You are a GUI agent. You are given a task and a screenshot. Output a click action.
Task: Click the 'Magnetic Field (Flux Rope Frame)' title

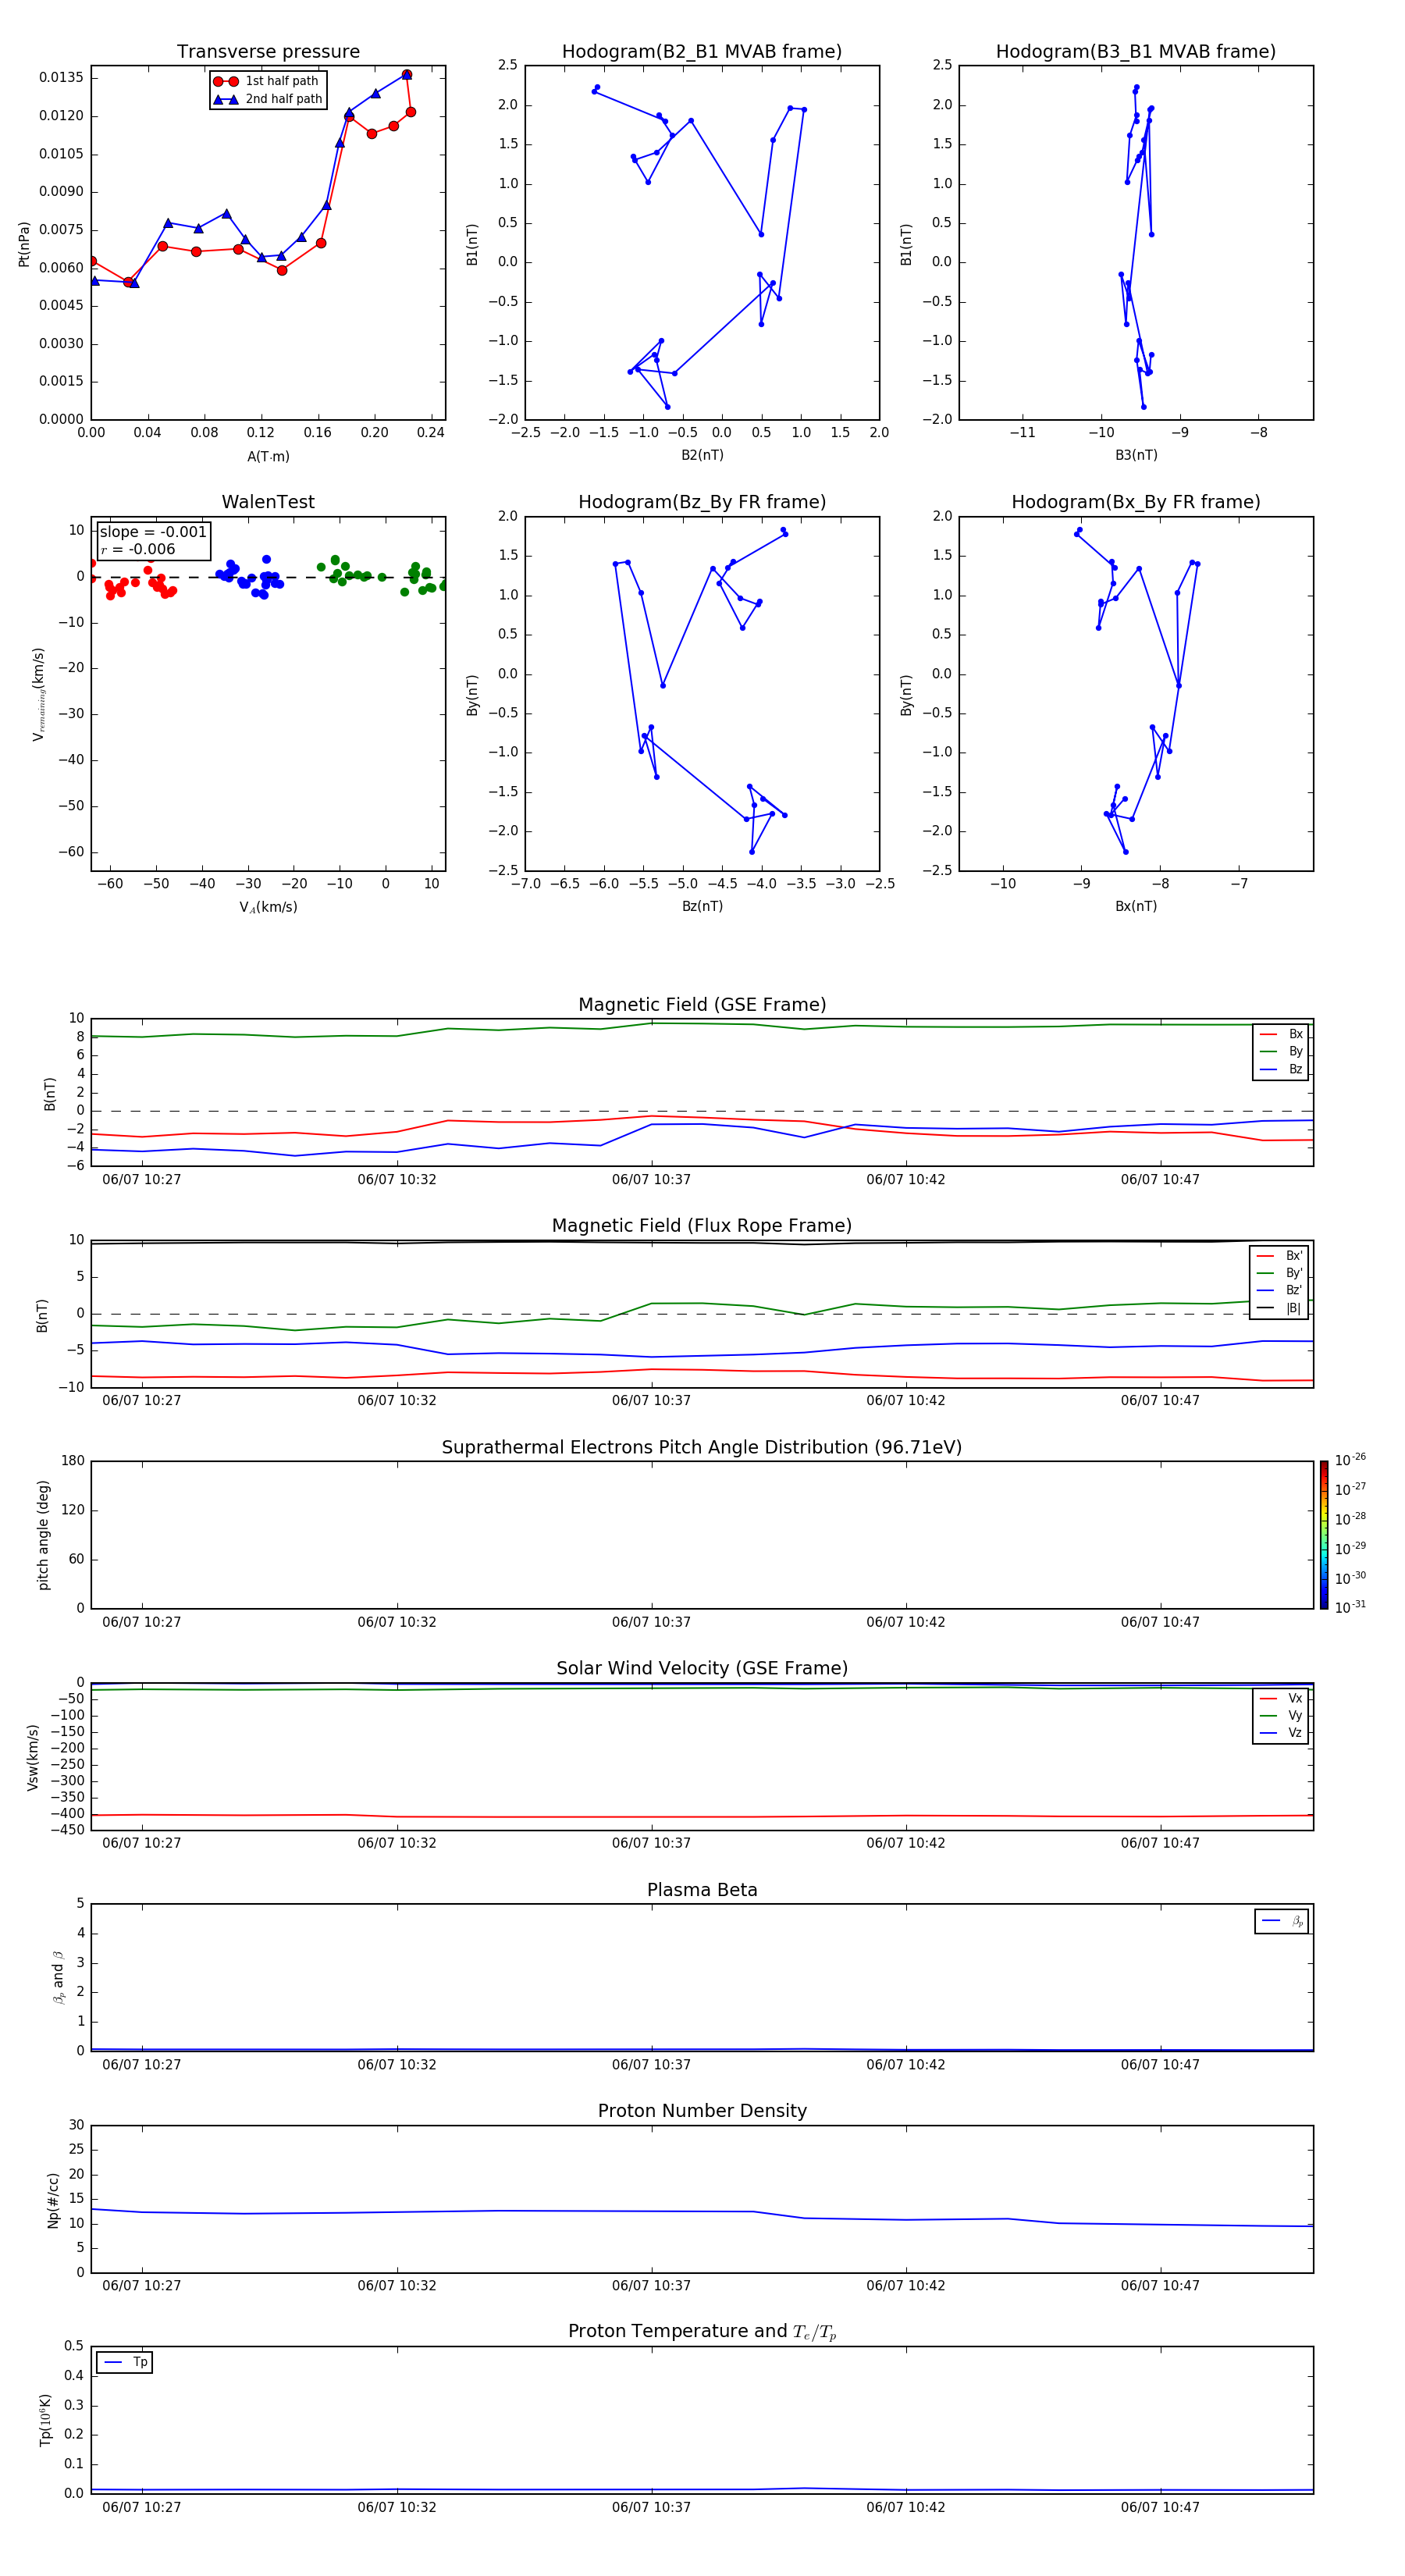(x=702, y=1226)
